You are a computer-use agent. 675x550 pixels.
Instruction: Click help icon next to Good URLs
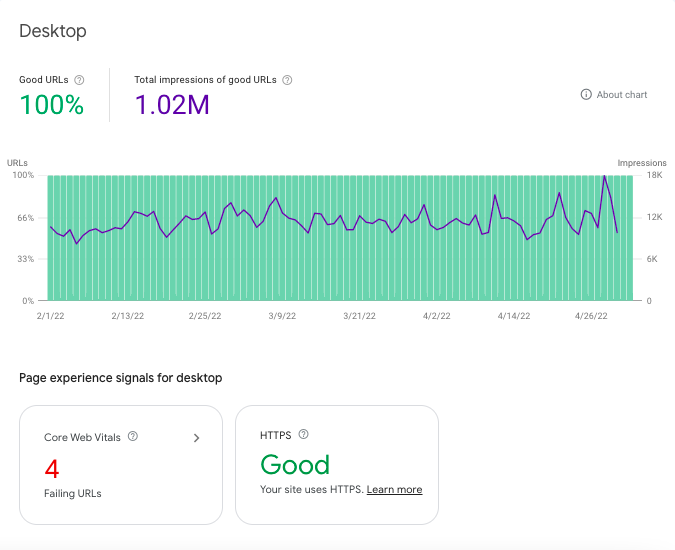point(79,80)
